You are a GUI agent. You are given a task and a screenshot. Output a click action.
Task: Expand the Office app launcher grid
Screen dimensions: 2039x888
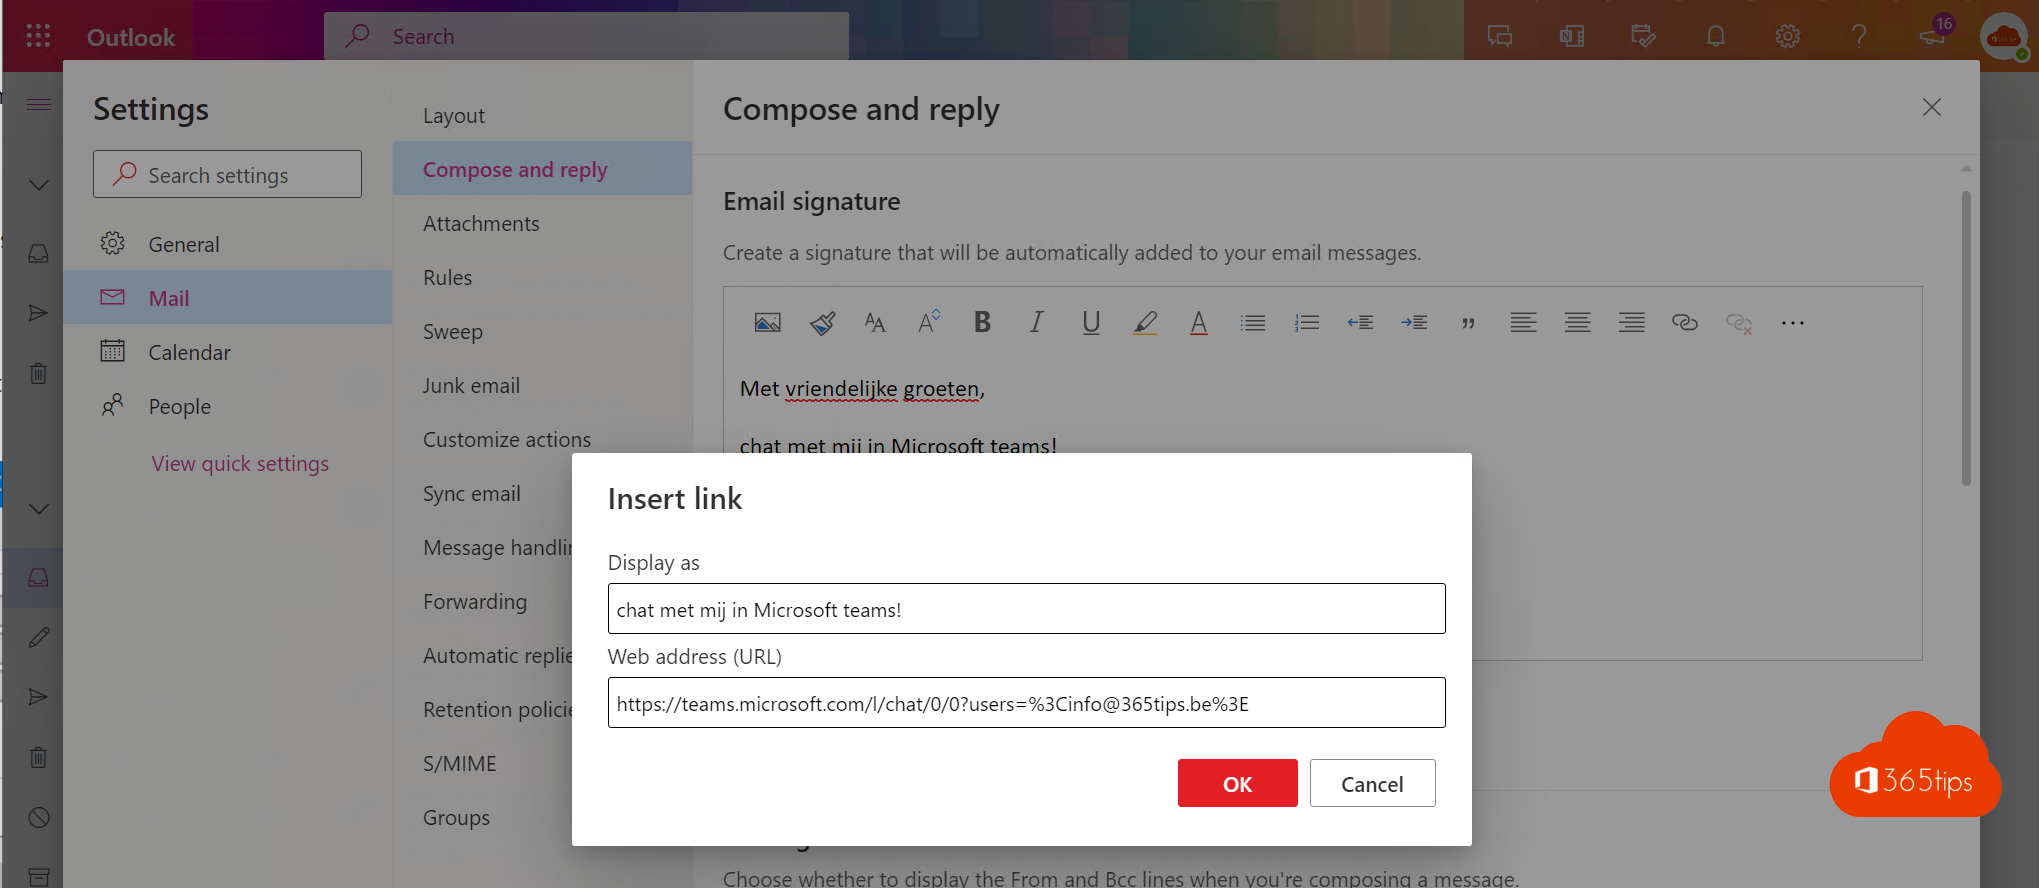[x=38, y=36]
